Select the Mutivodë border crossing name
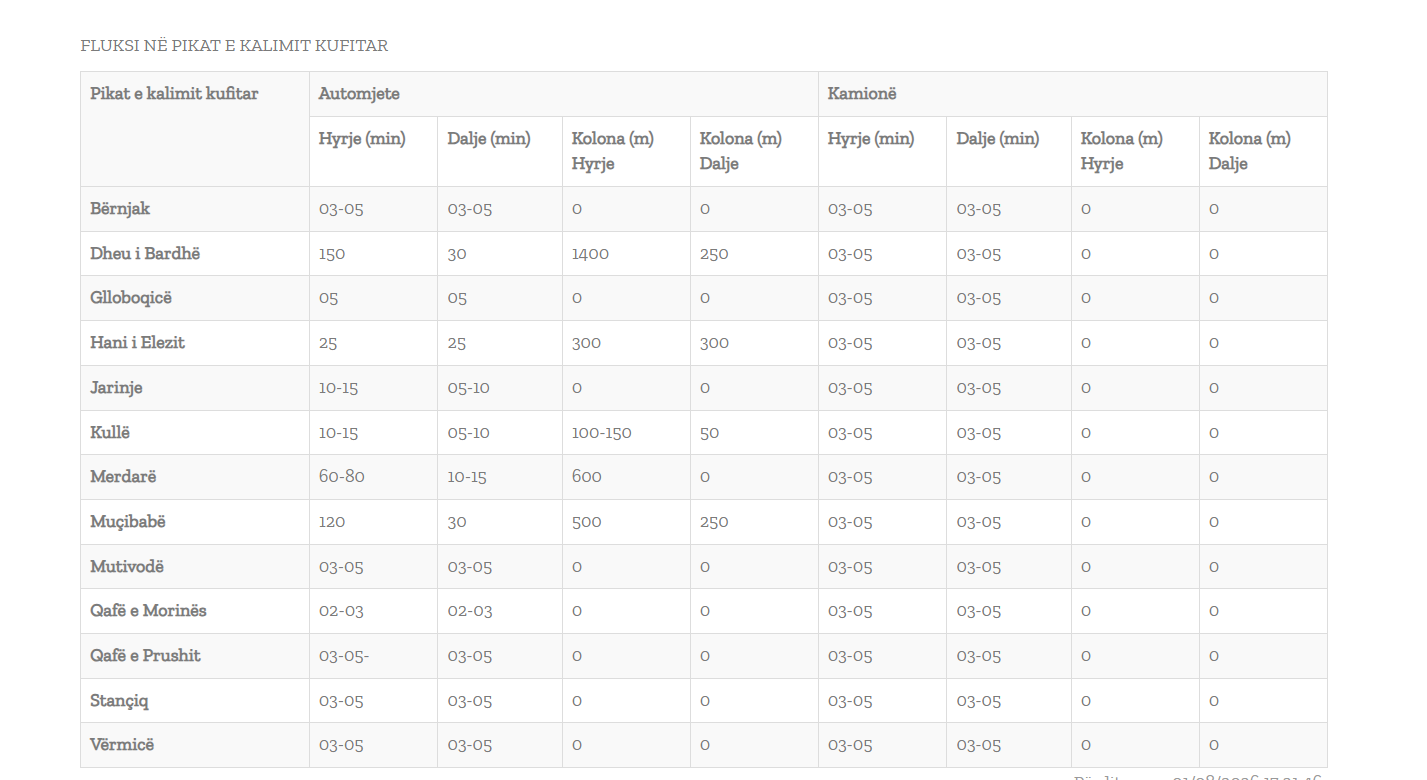Image resolution: width=1427 pixels, height=780 pixels. pyautogui.click(x=127, y=567)
